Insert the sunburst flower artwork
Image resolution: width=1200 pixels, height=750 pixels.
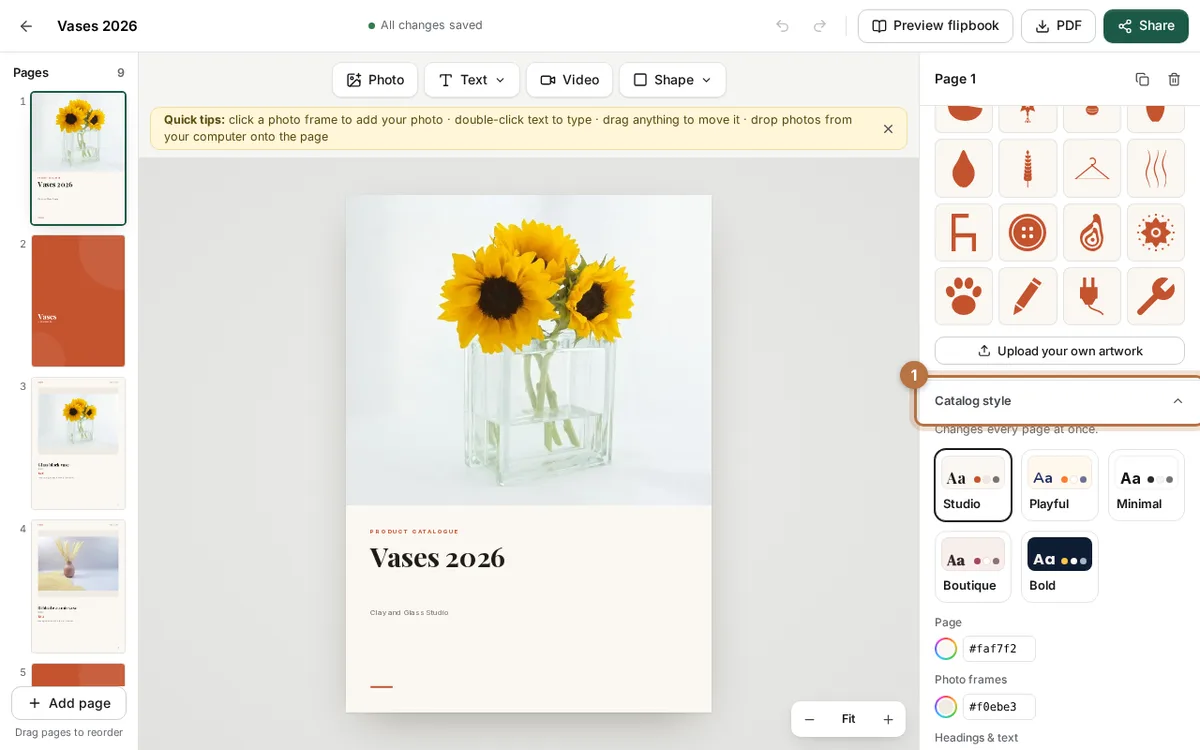click(1156, 232)
